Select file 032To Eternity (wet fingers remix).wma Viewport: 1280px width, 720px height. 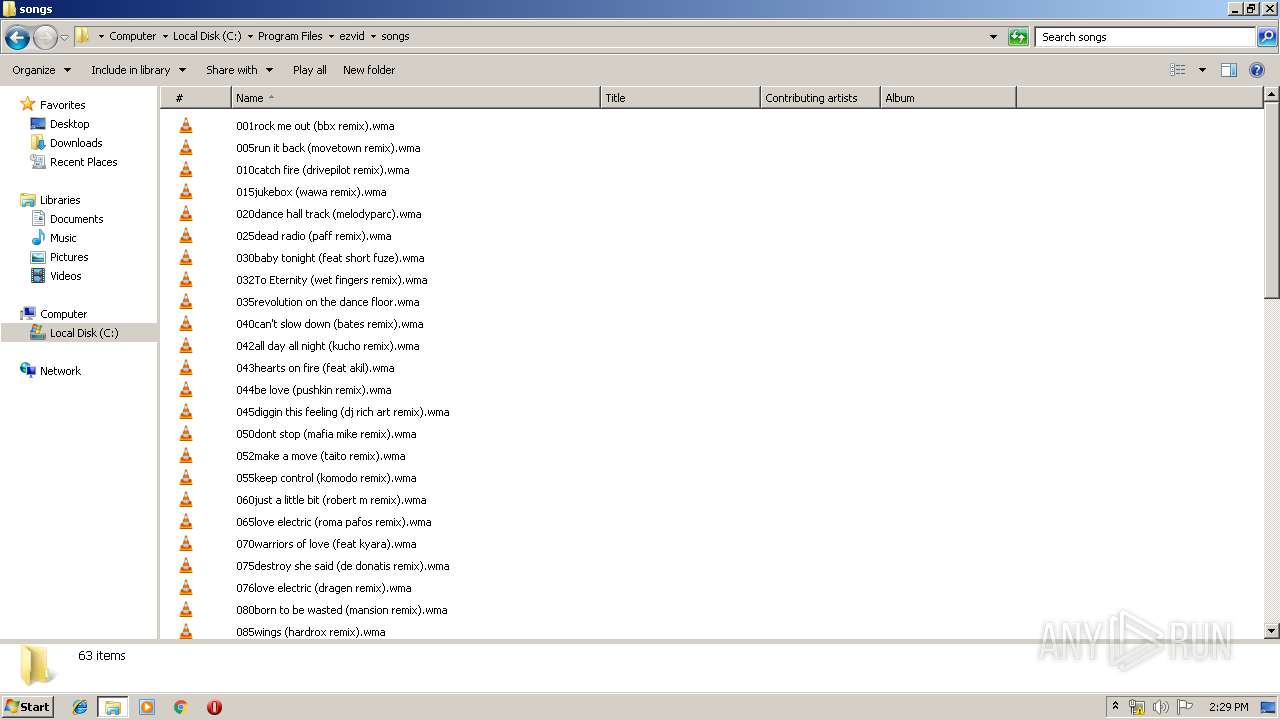click(x=331, y=280)
